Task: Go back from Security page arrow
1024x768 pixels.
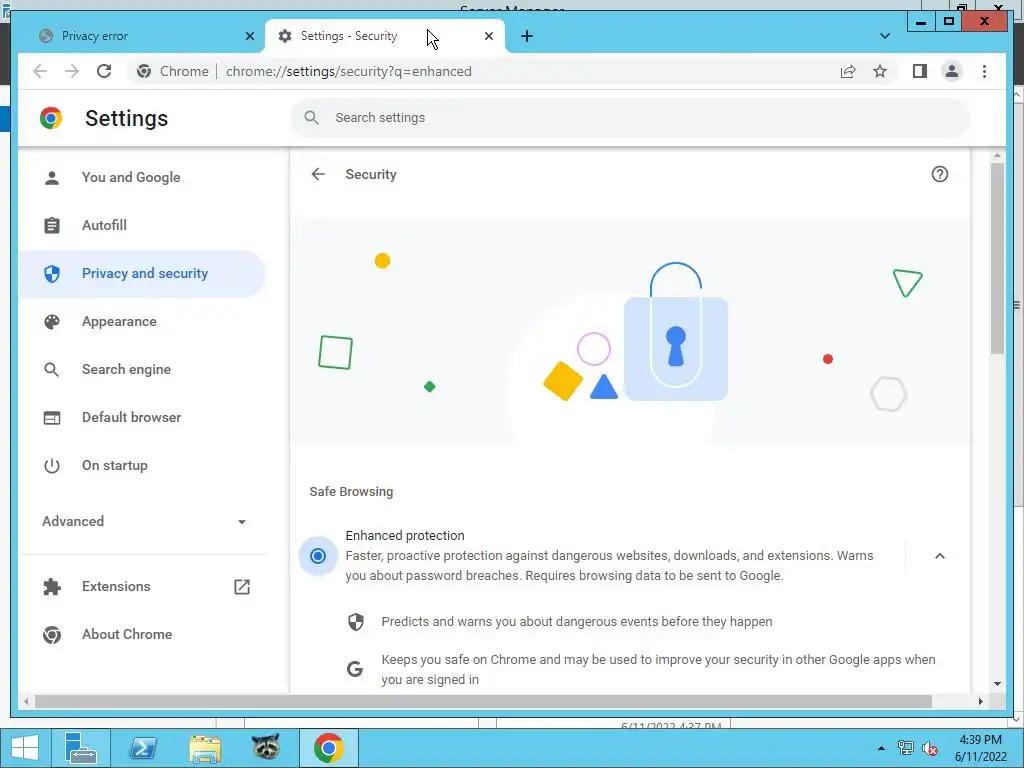Action: (318, 174)
